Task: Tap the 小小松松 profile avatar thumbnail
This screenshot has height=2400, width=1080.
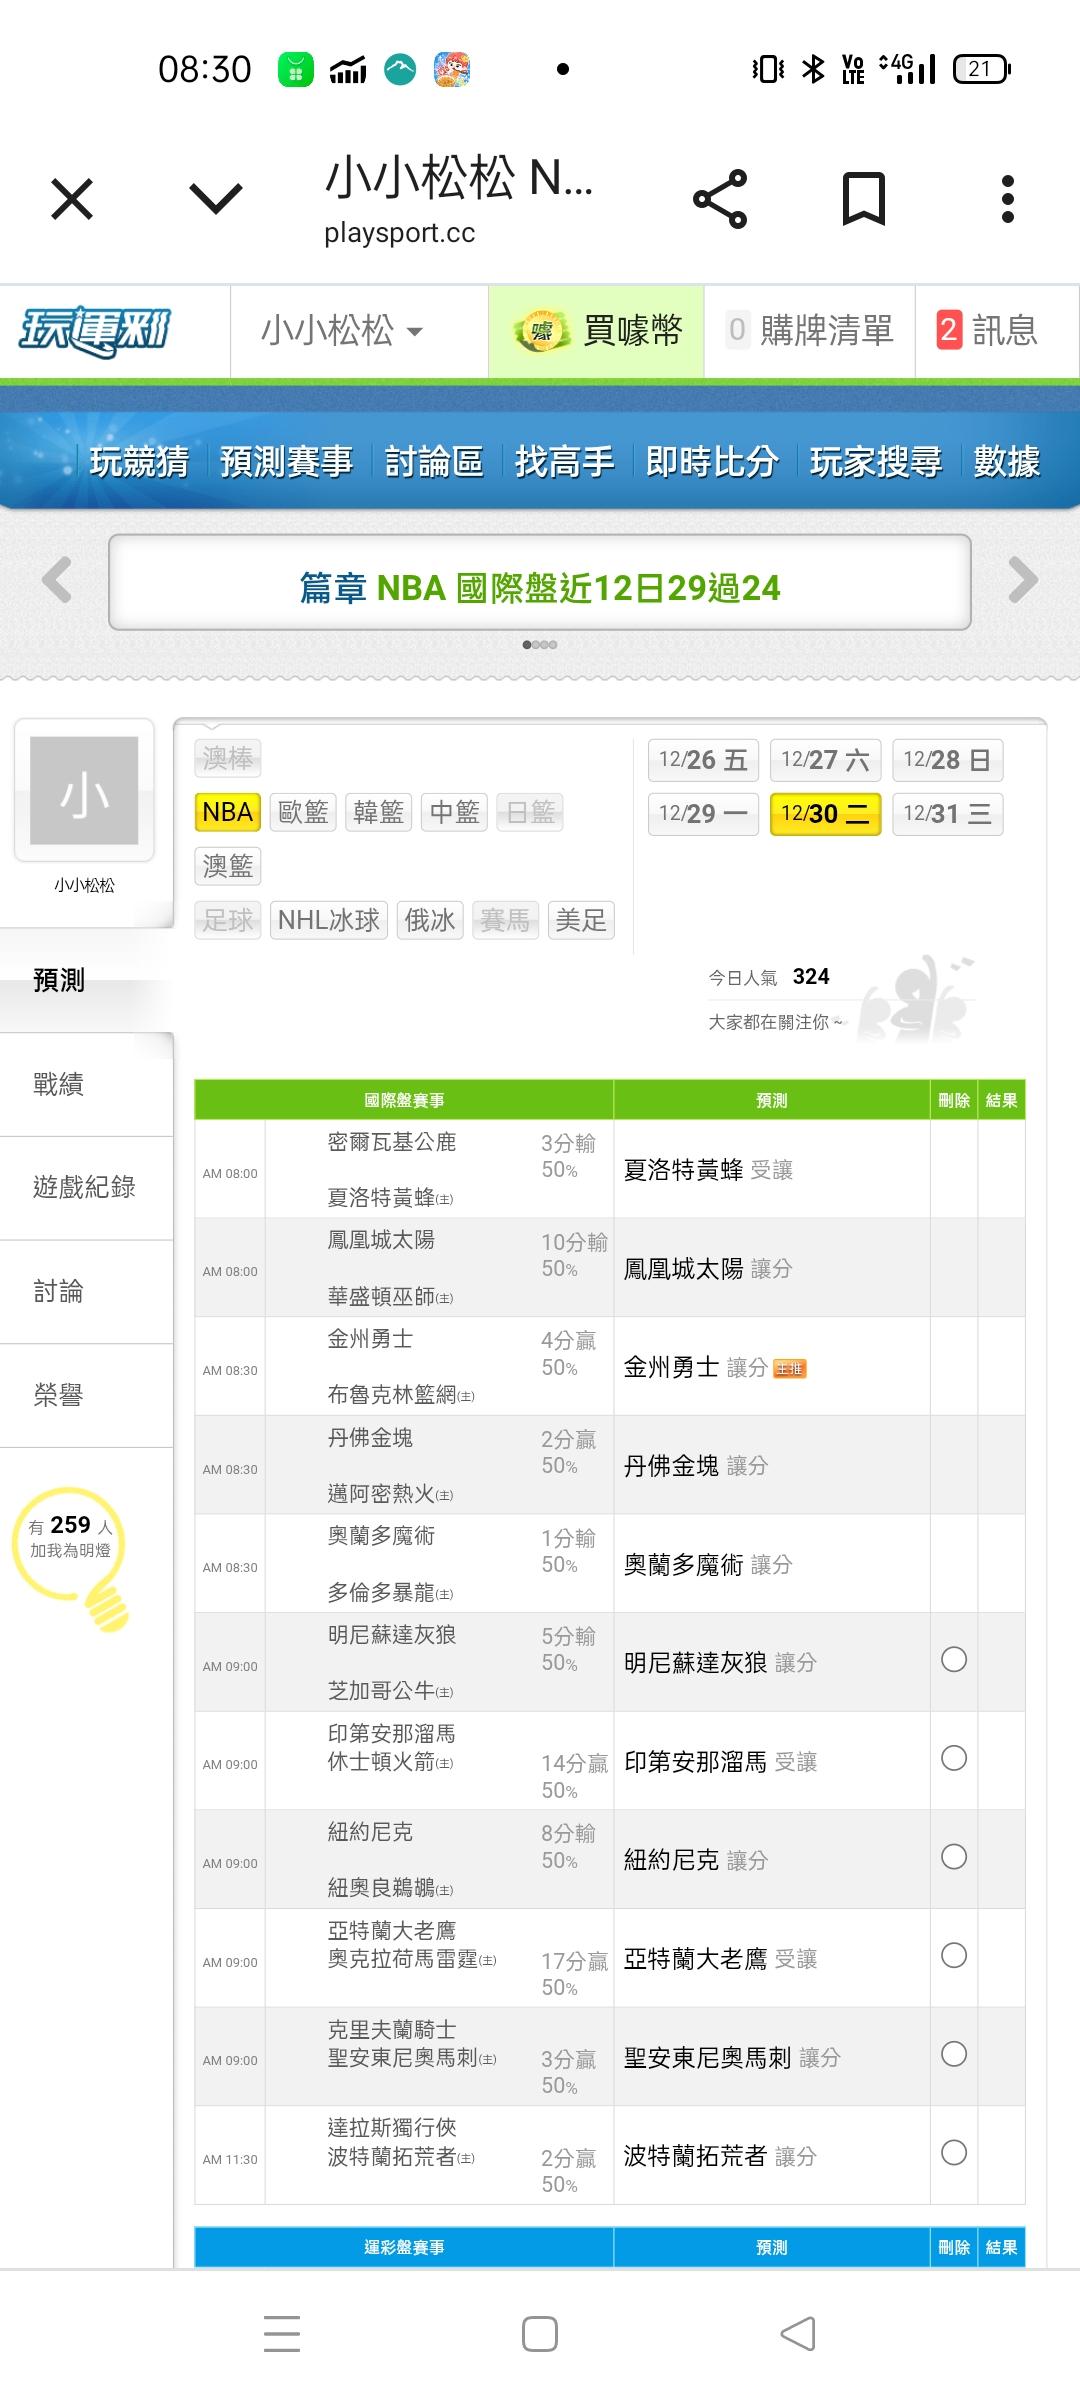Action: pos(84,790)
